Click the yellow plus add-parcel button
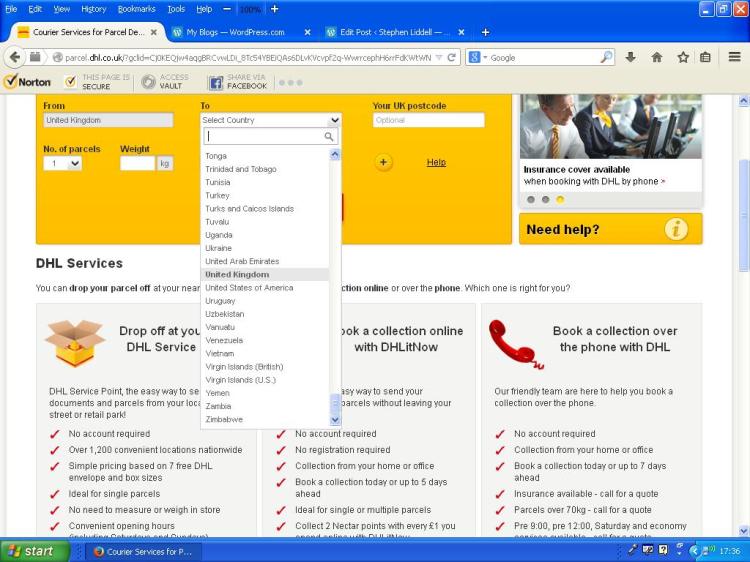750x562 pixels. (384, 162)
